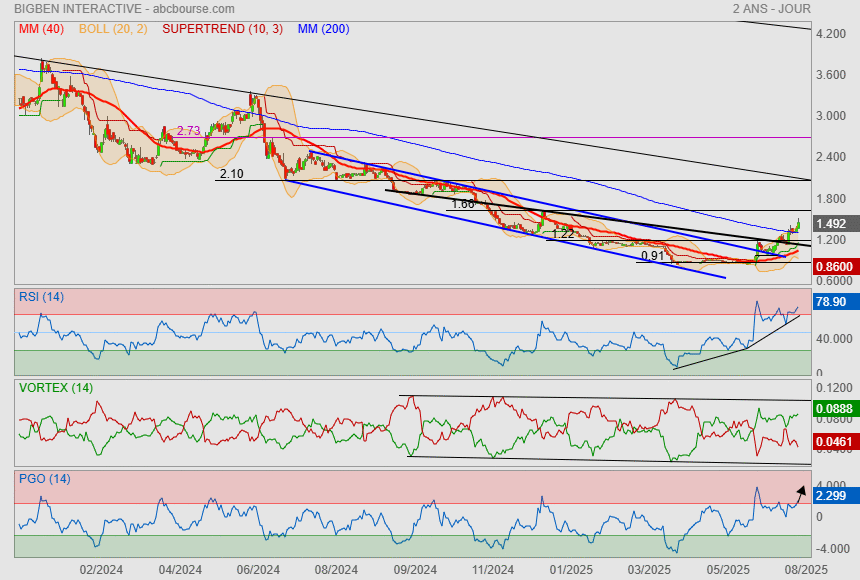This screenshot has width=860, height=580.
Task: Open the VORTEX (14) indicator label
Action: 52,387
